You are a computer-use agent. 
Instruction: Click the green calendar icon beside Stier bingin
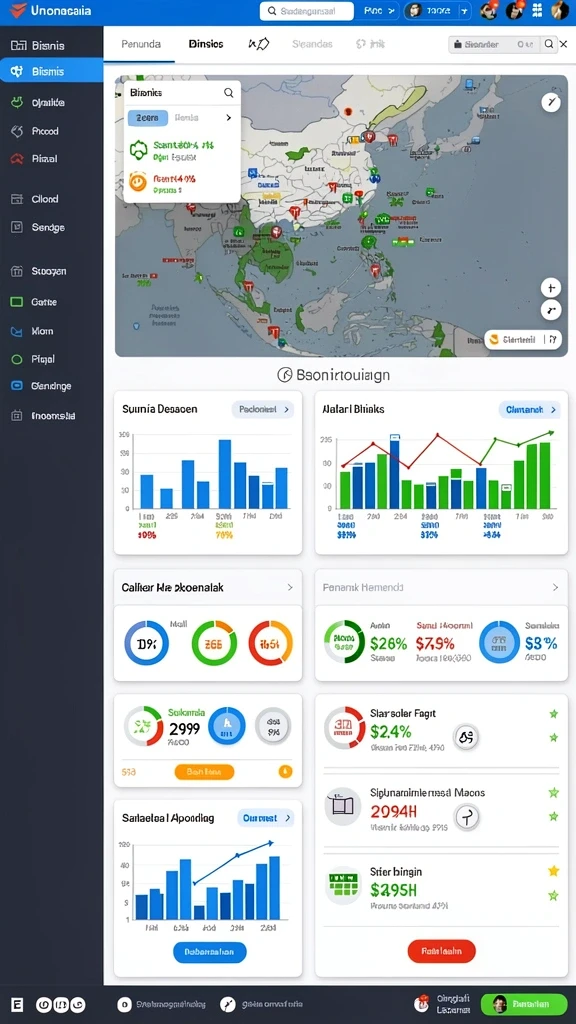pos(343,886)
